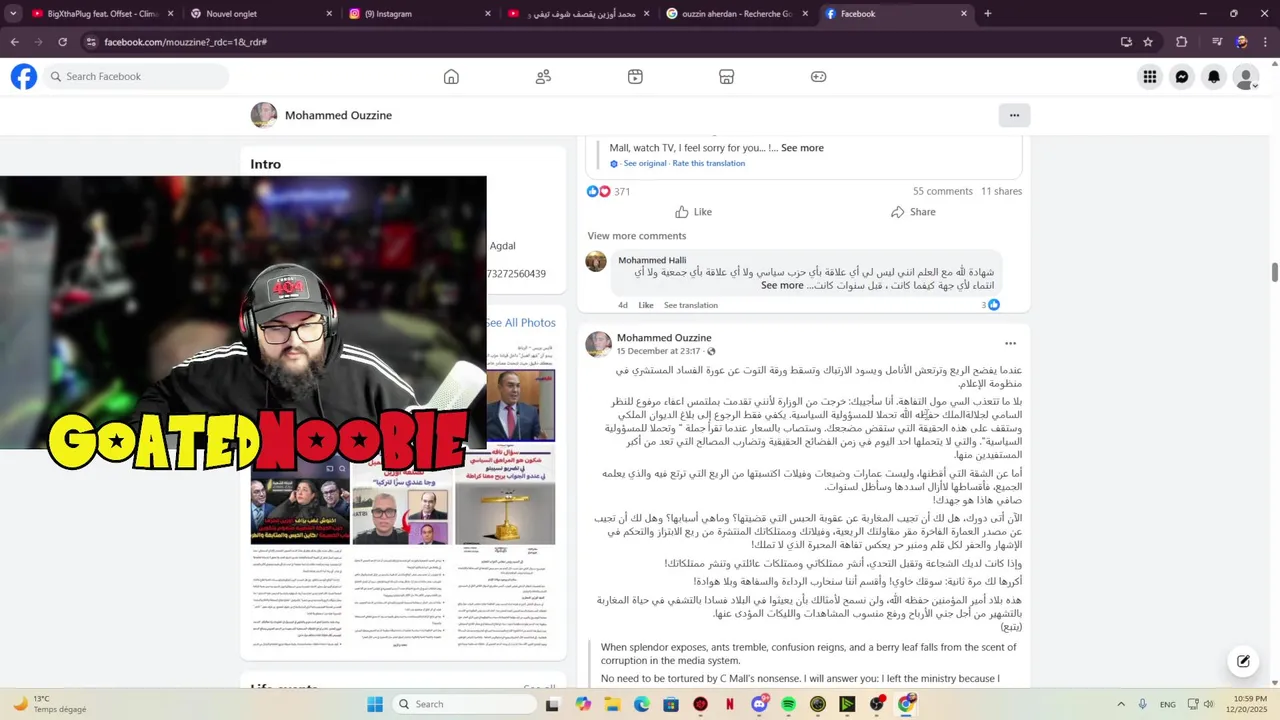Screen dimensions: 1280x720
Task: Reload the page
Action: tap(62, 42)
